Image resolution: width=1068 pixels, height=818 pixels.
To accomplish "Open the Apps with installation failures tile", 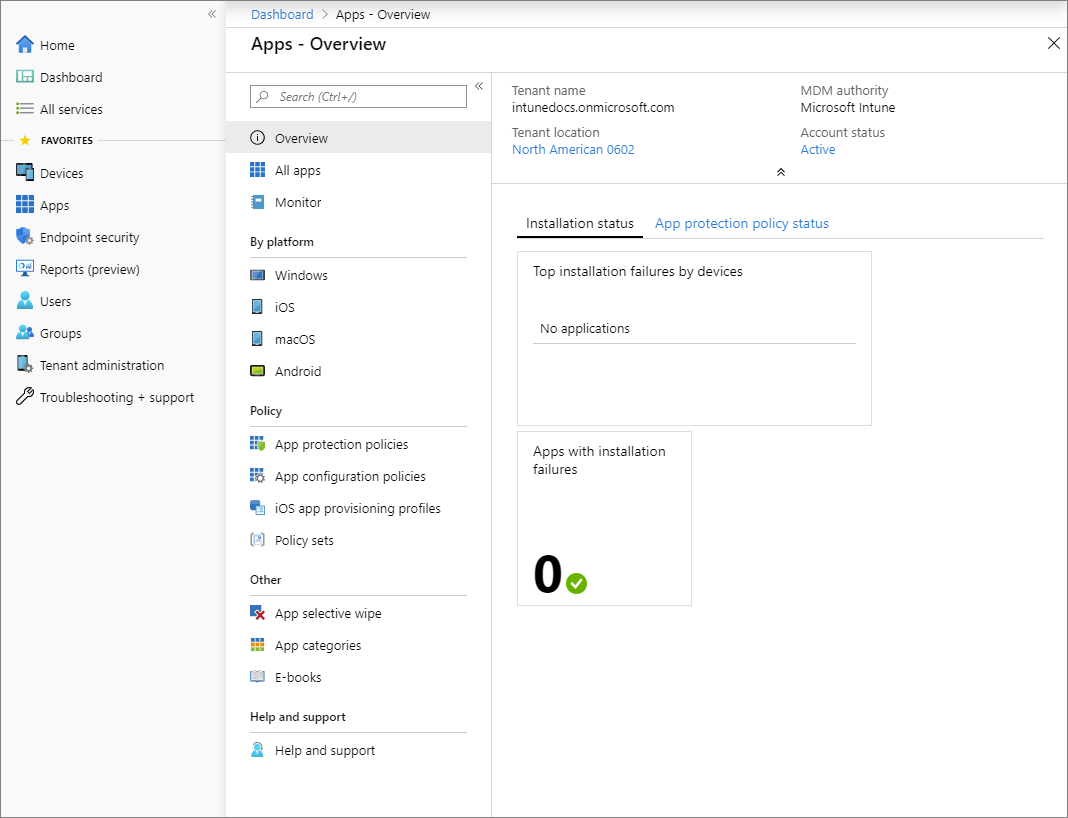I will coord(604,518).
